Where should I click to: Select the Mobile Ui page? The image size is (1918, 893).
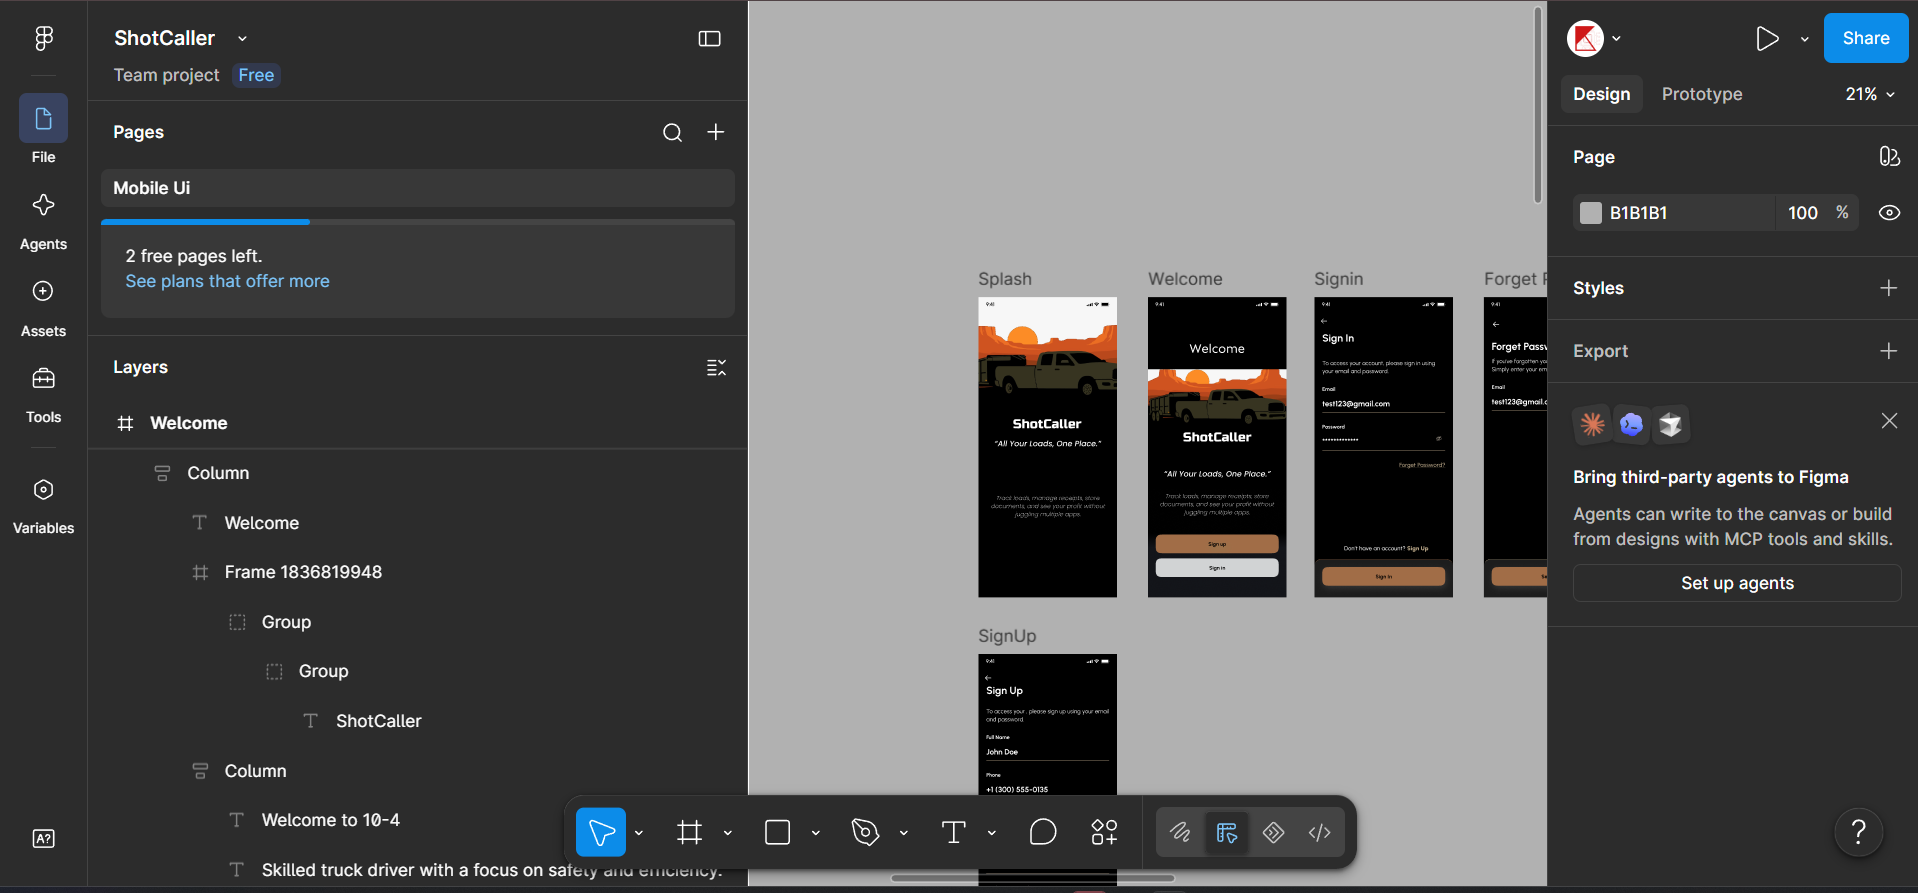coord(418,188)
